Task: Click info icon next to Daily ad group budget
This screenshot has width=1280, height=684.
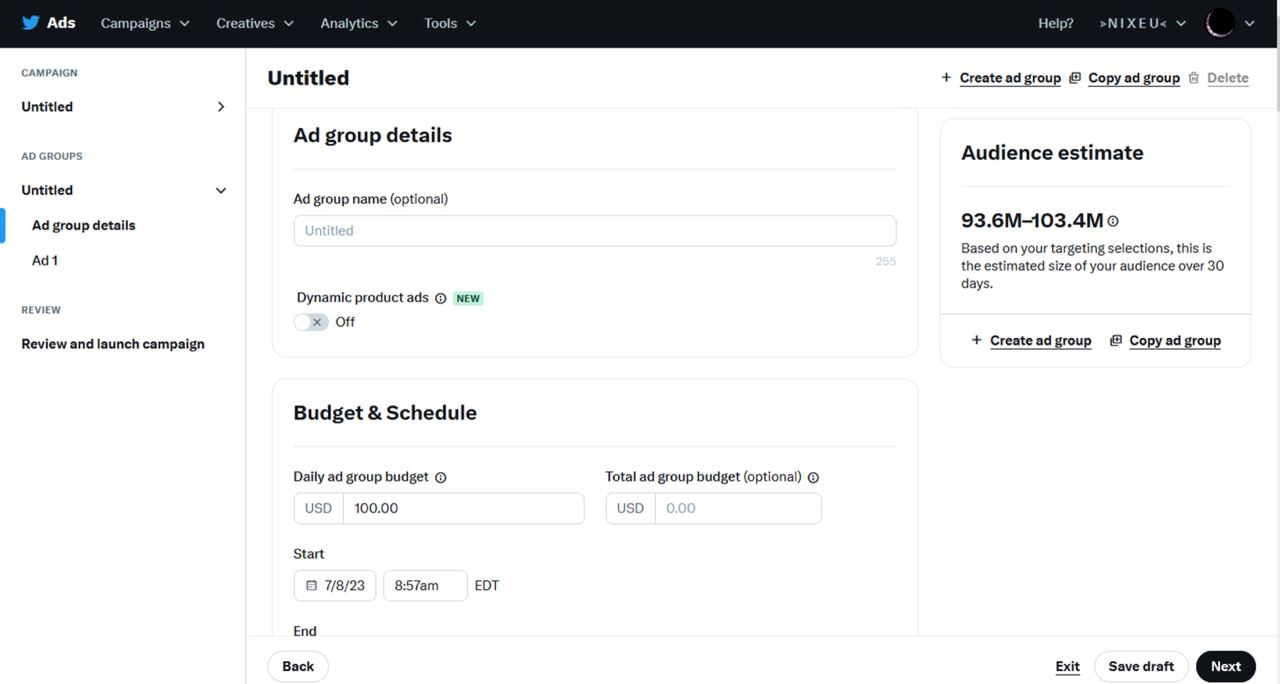Action: pyautogui.click(x=441, y=478)
